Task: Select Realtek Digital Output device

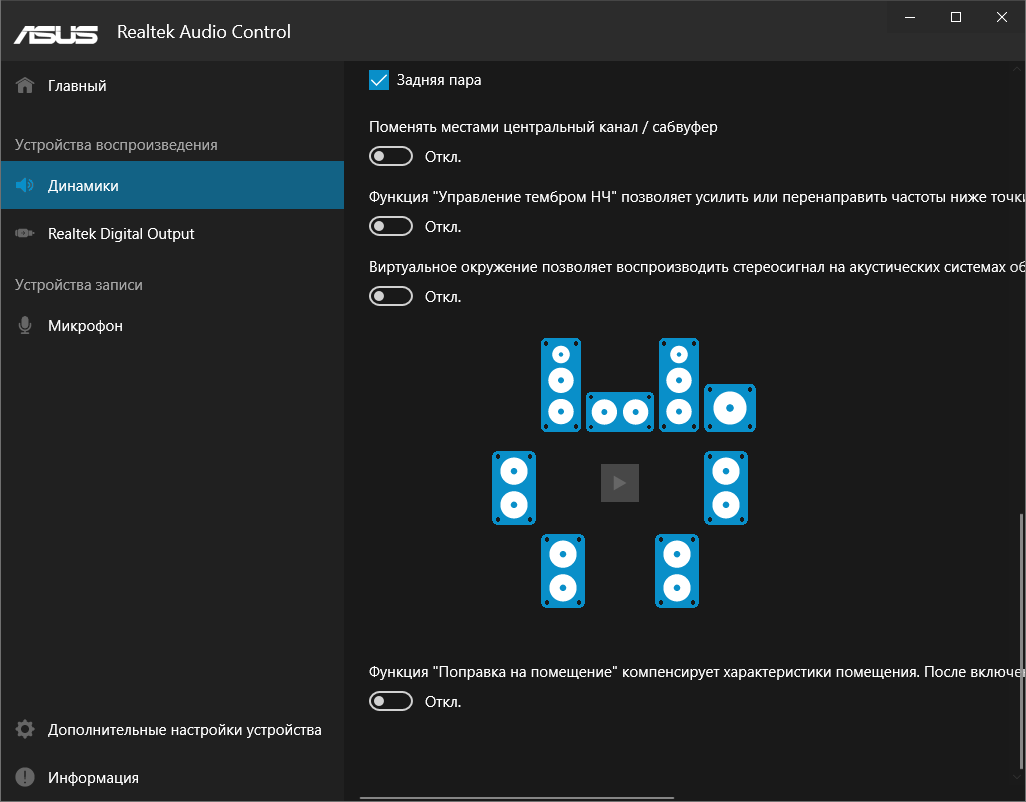Action: point(121,234)
